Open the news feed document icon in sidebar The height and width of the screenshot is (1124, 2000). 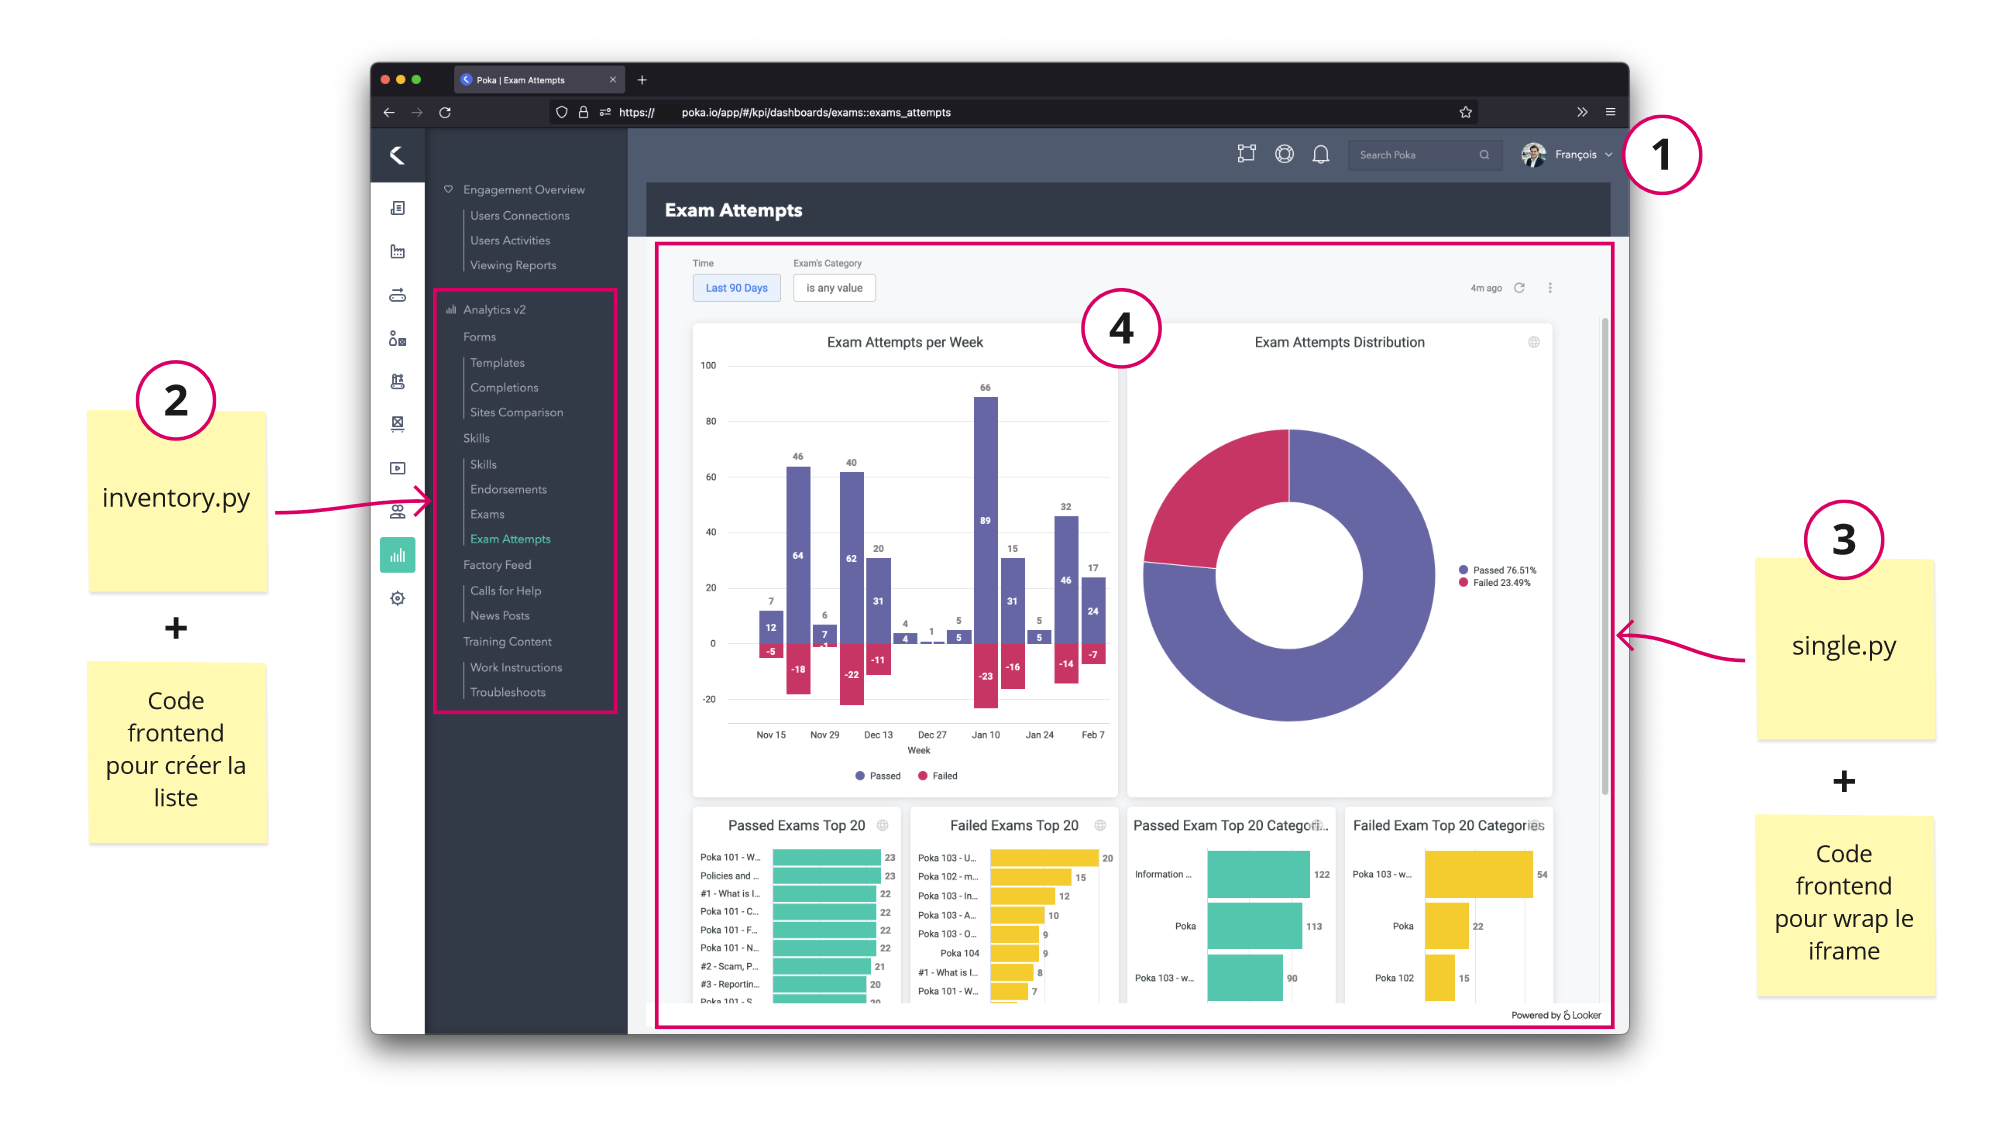point(397,208)
